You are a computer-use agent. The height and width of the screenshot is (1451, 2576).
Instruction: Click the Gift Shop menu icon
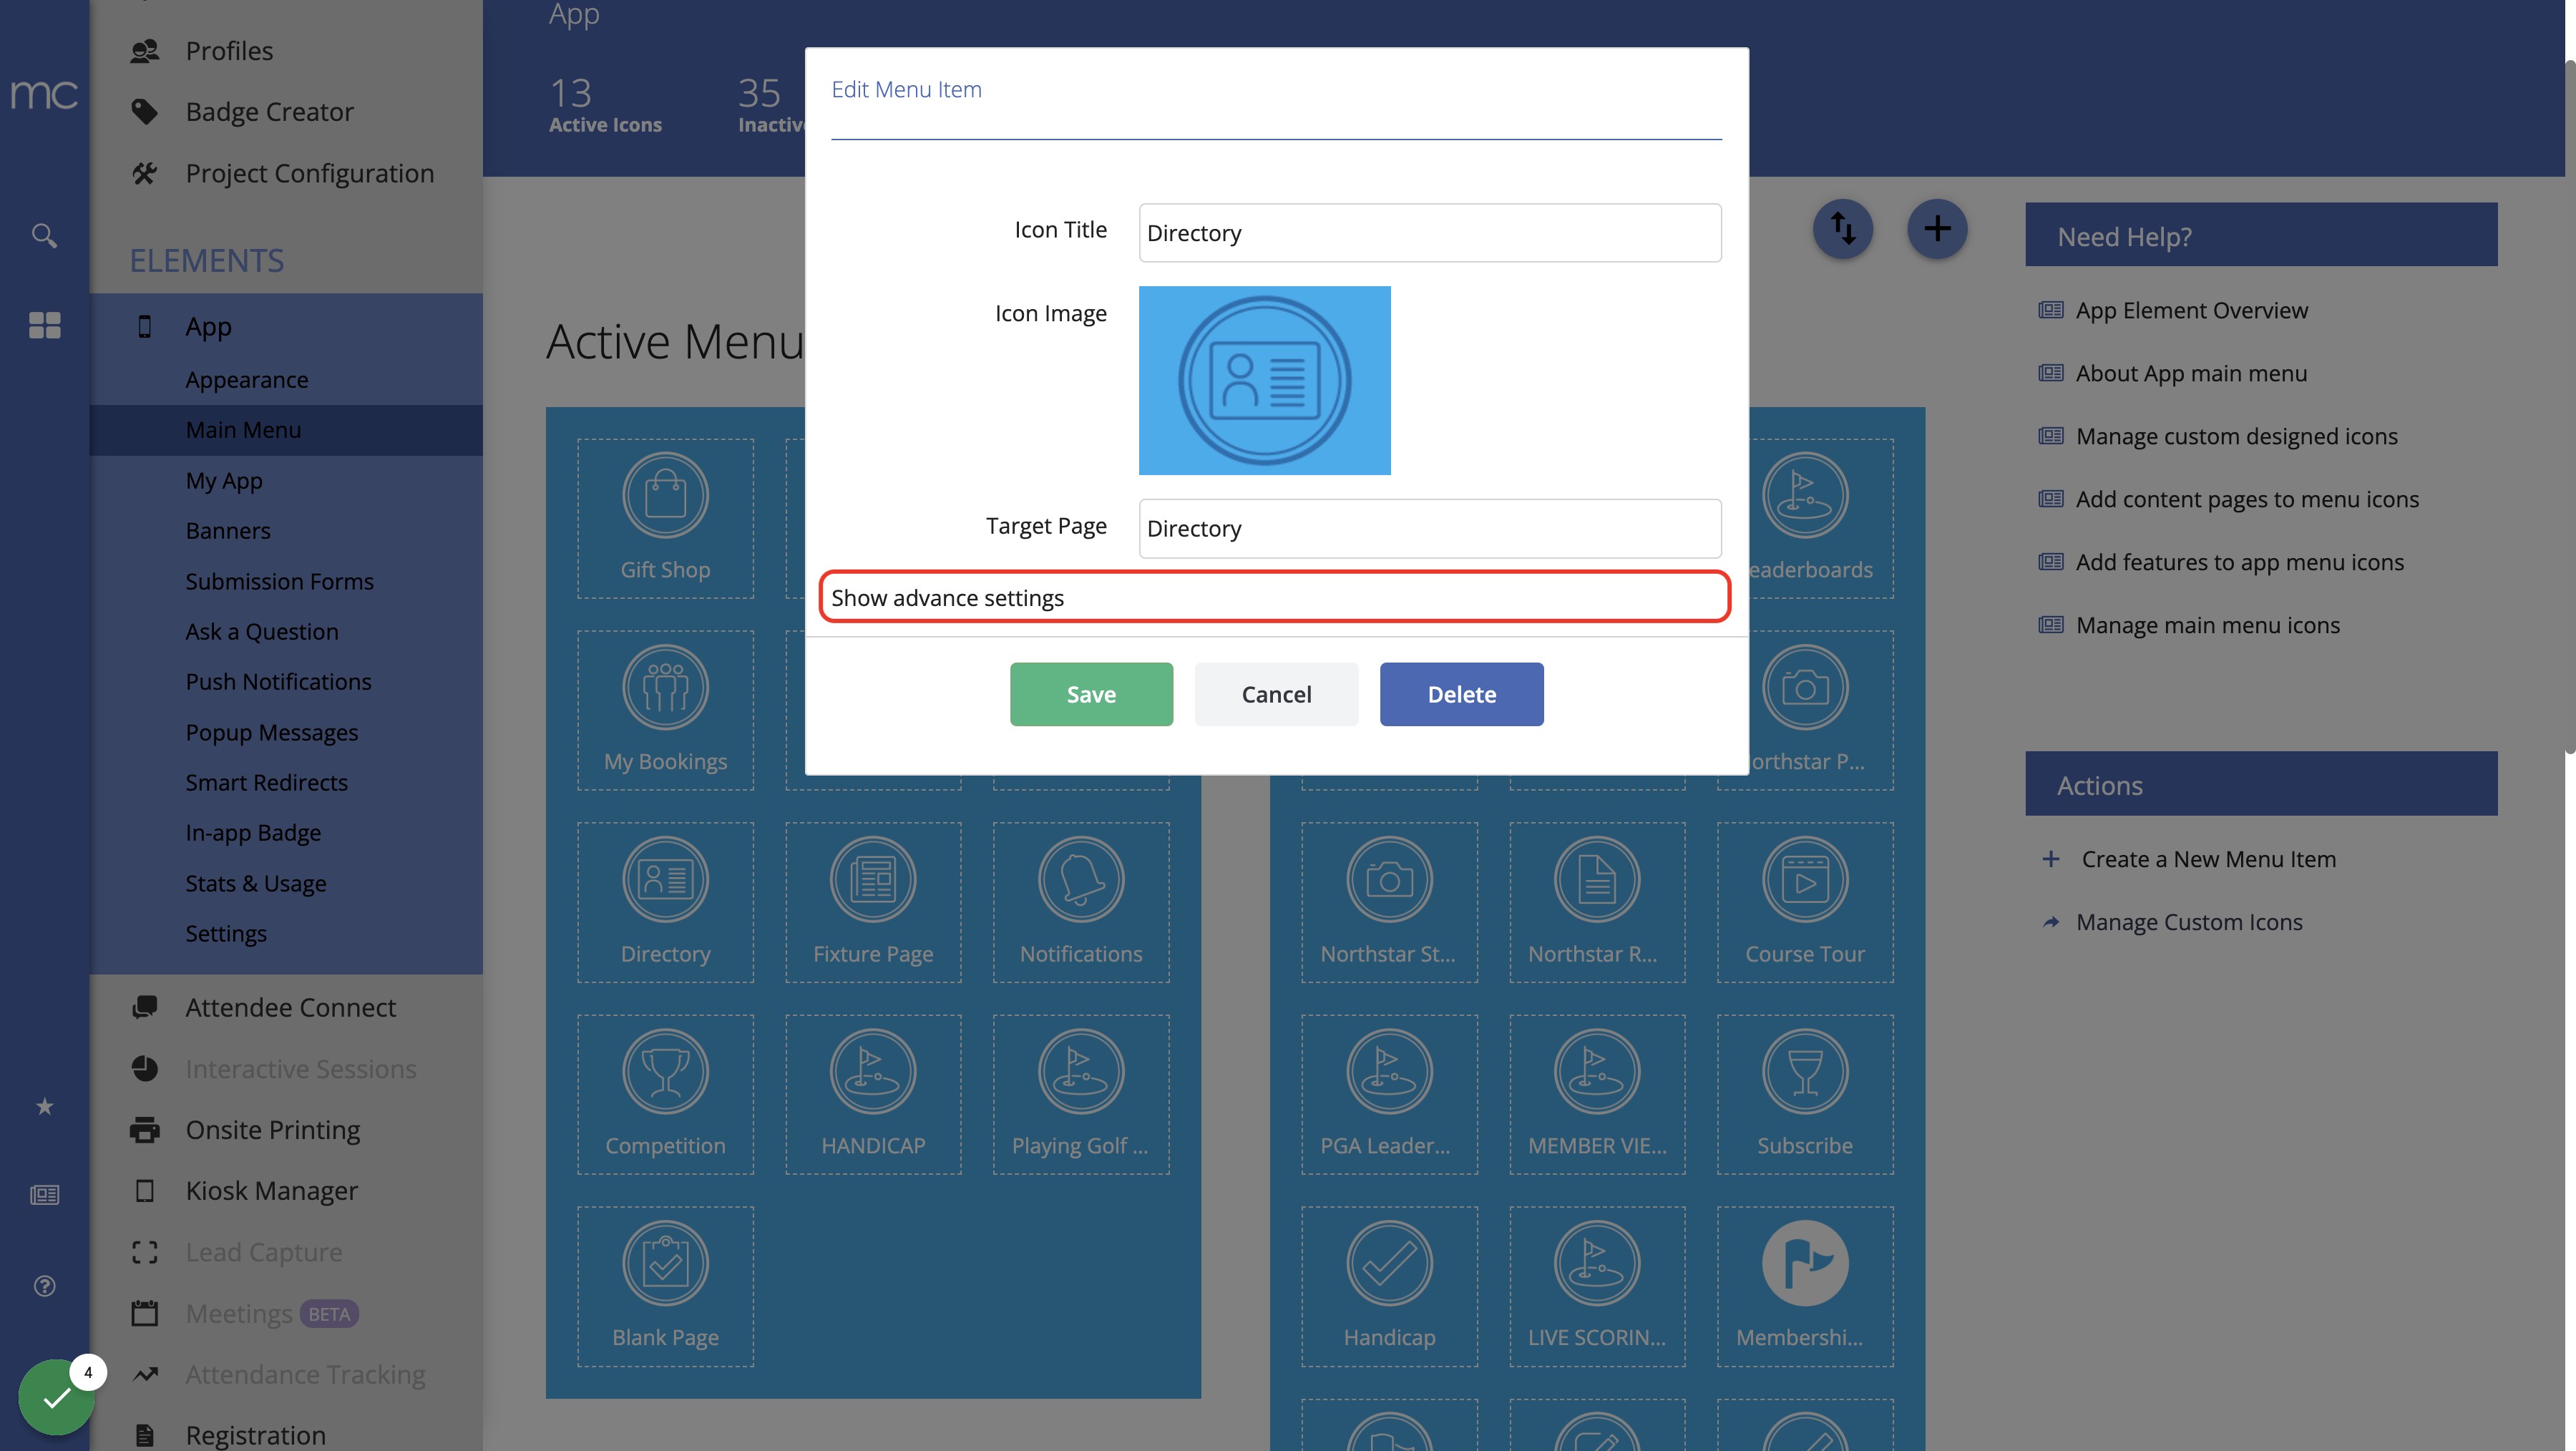tap(665, 518)
